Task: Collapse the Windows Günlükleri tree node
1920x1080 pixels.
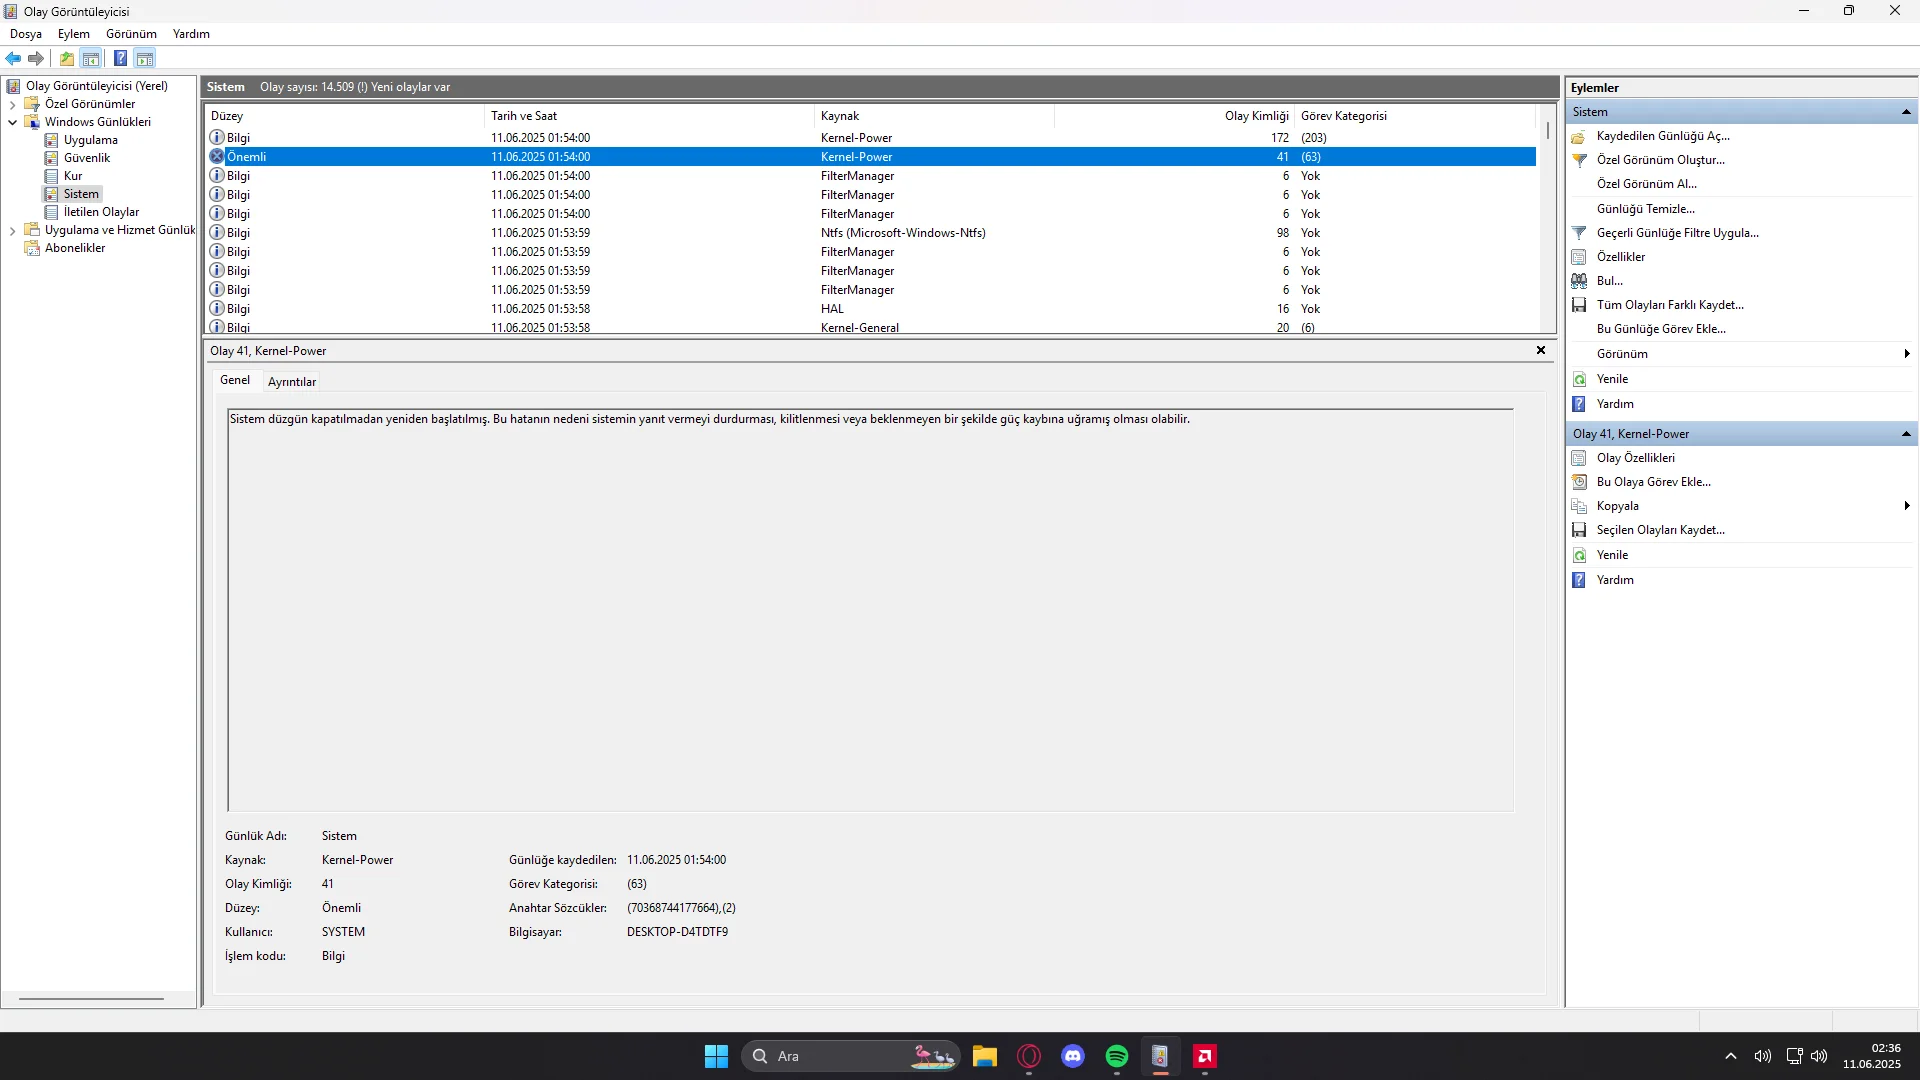Action: pos(12,122)
